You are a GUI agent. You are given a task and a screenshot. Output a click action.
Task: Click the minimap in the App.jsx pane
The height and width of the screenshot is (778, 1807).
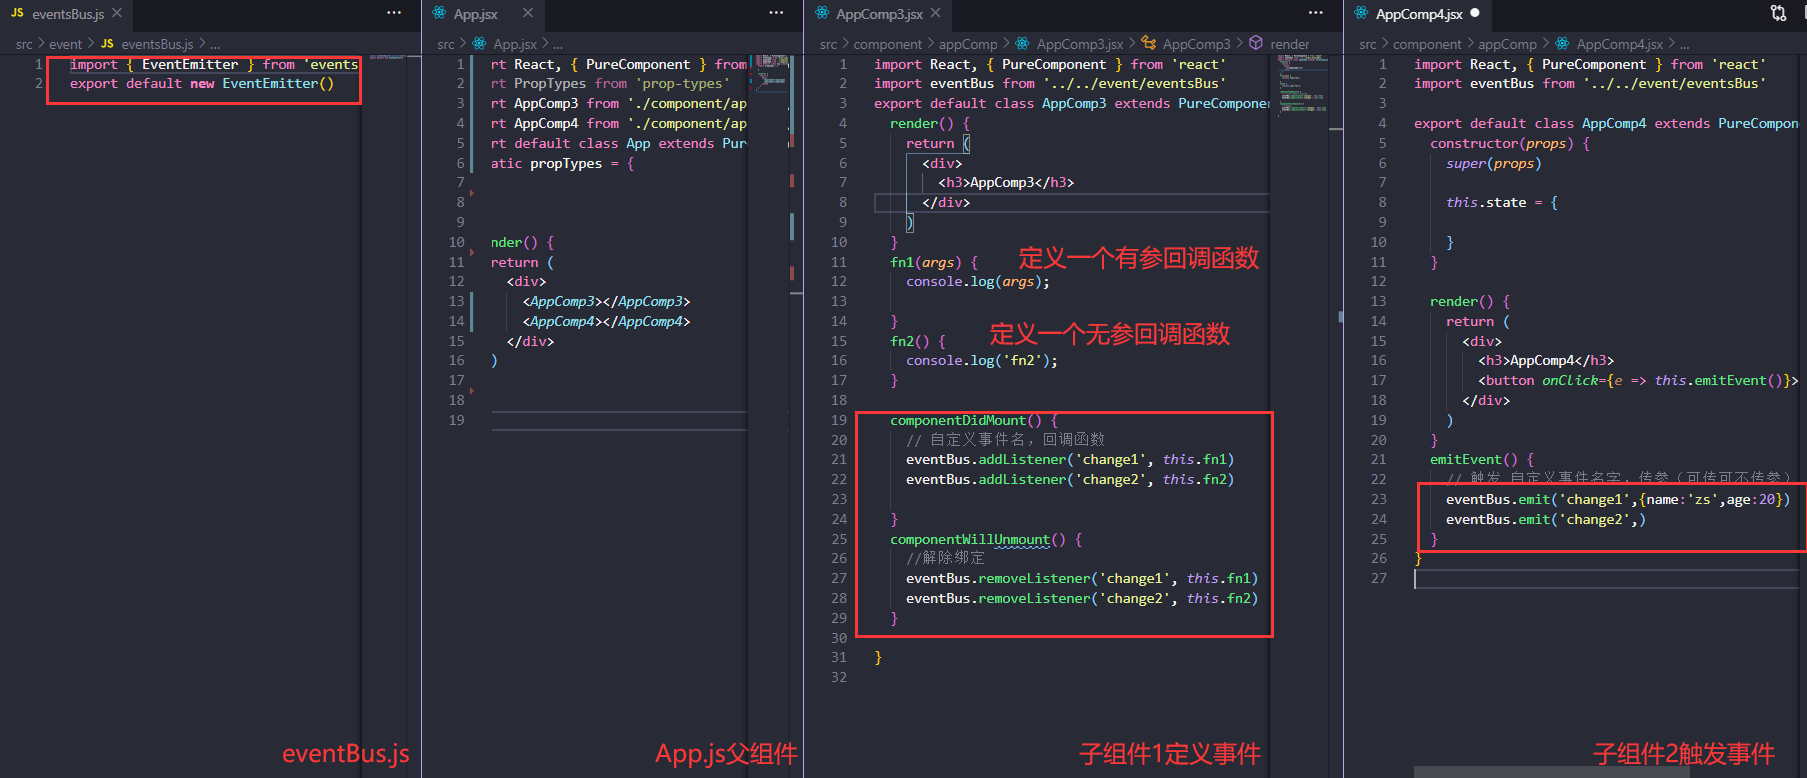[772, 74]
